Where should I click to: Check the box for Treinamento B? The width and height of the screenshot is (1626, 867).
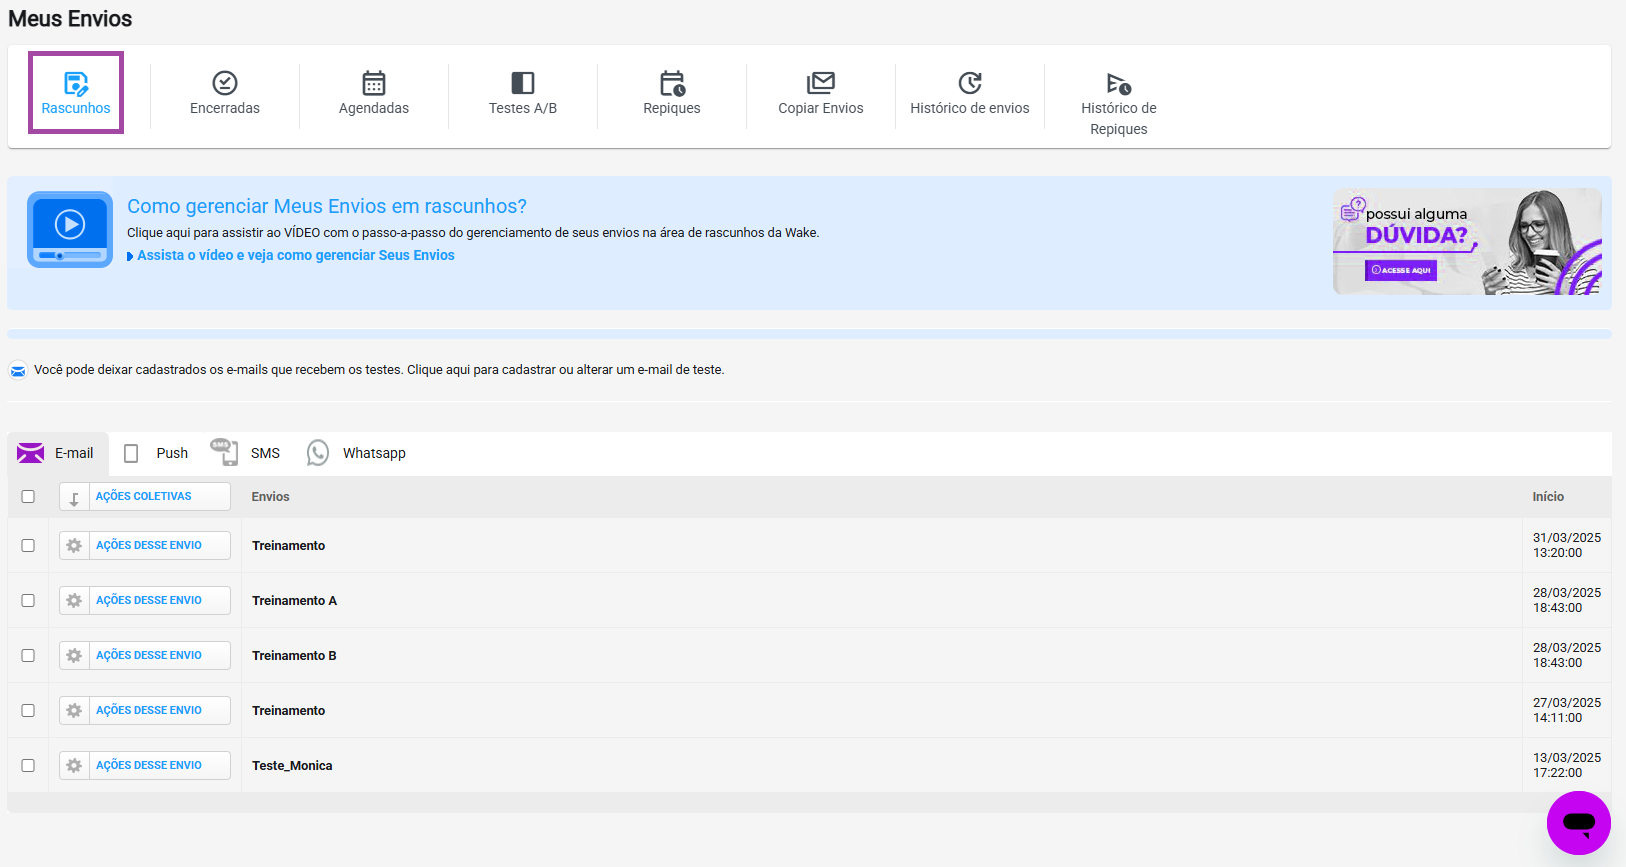(x=28, y=655)
